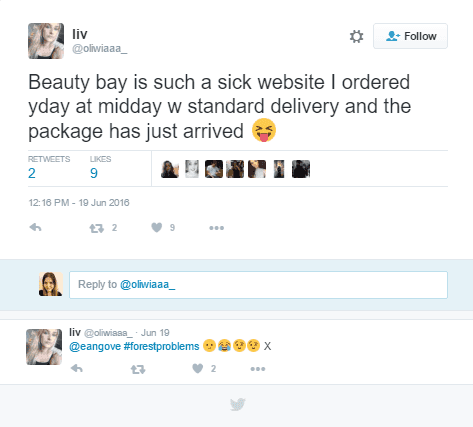Open liv's profile picture on main tweet

tap(46, 41)
